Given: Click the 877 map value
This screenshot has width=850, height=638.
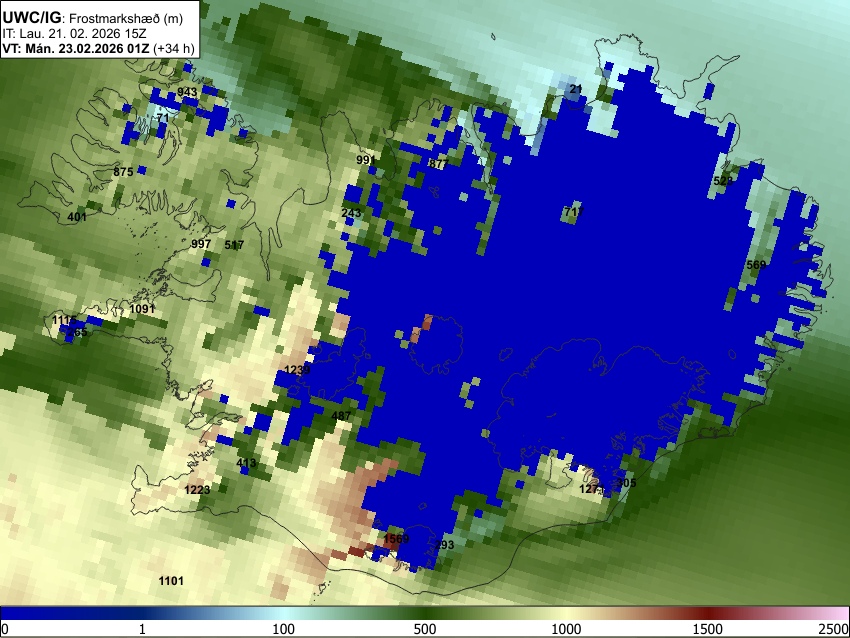Looking at the screenshot, I should (439, 164).
